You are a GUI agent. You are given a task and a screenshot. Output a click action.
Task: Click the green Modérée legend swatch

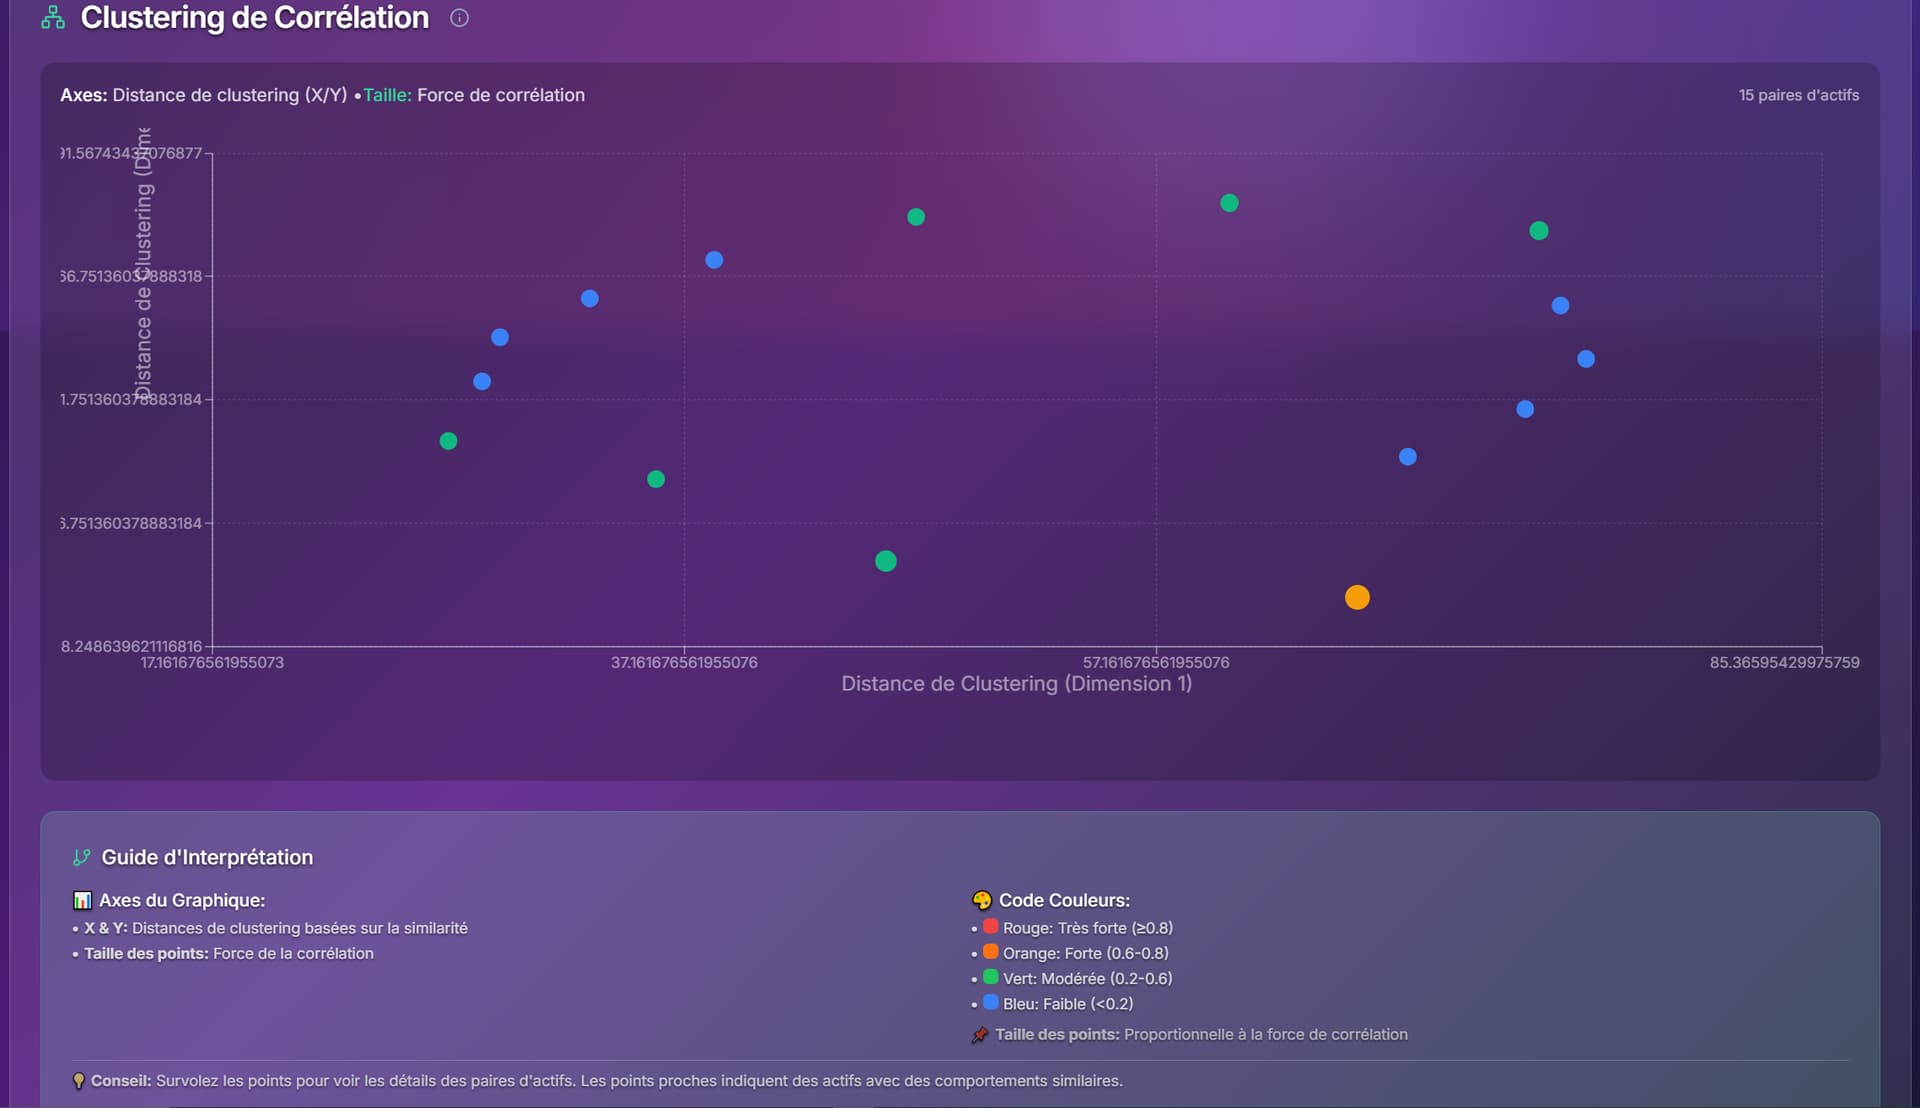[x=990, y=977]
